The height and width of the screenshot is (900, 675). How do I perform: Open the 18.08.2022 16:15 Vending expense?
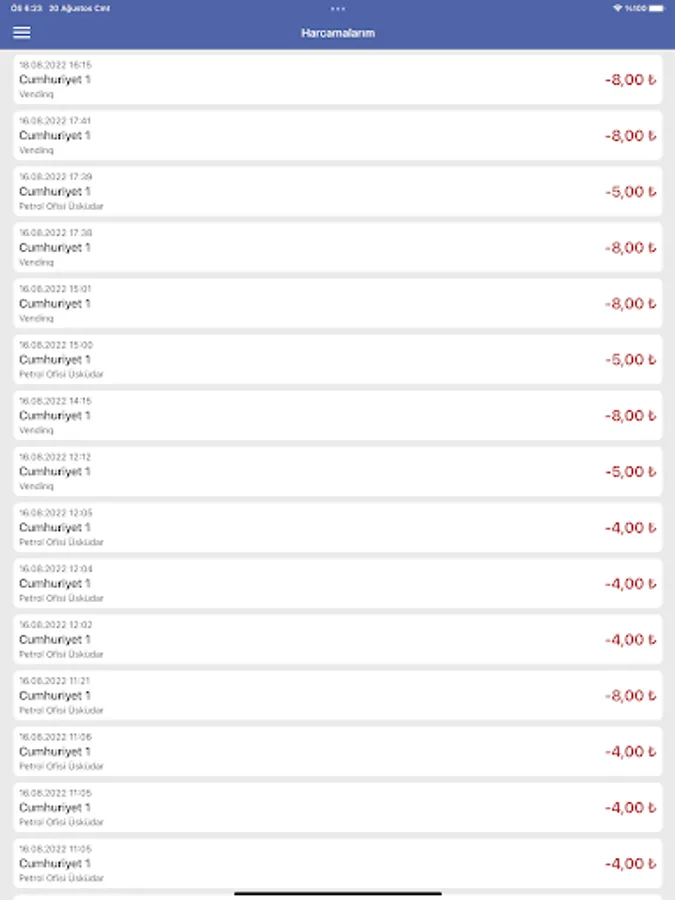tap(337, 79)
